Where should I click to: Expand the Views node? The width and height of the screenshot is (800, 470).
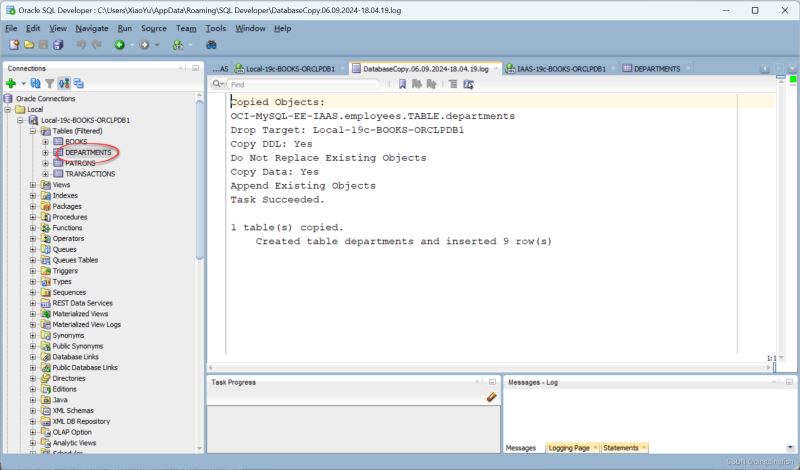point(33,185)
